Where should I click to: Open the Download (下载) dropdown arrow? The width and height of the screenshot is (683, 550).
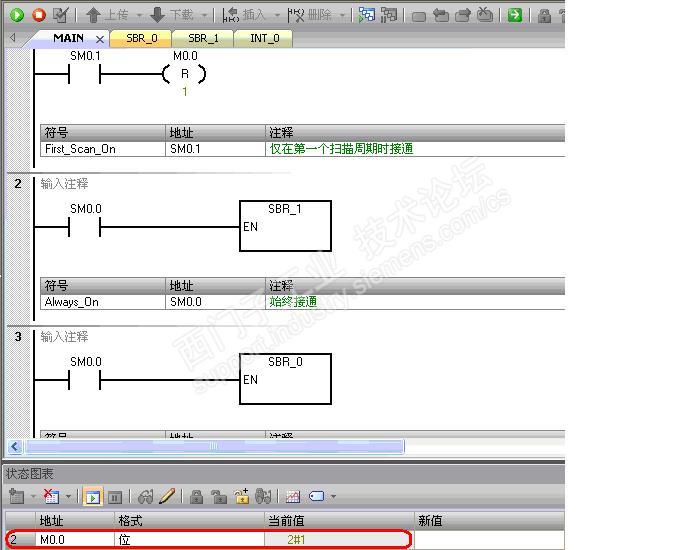pos(204,16)
